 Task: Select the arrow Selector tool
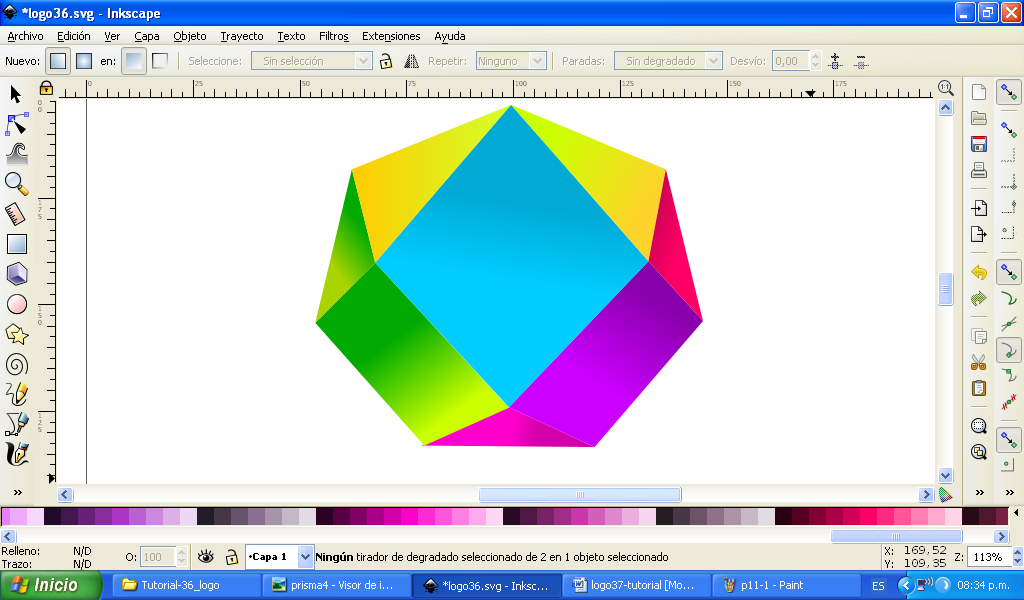(16, 95)
